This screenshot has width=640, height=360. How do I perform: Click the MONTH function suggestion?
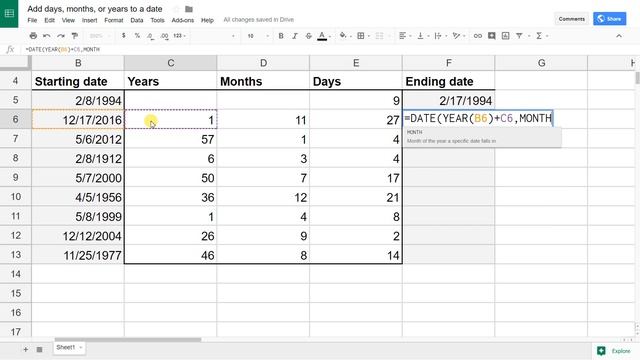click(x=482, y=137)
